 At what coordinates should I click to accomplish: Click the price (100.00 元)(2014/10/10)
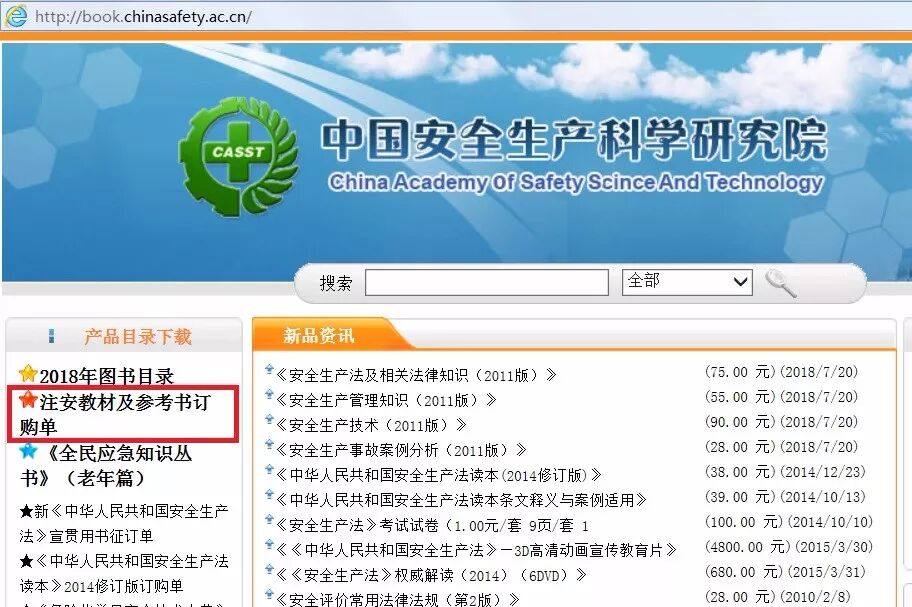789,522
